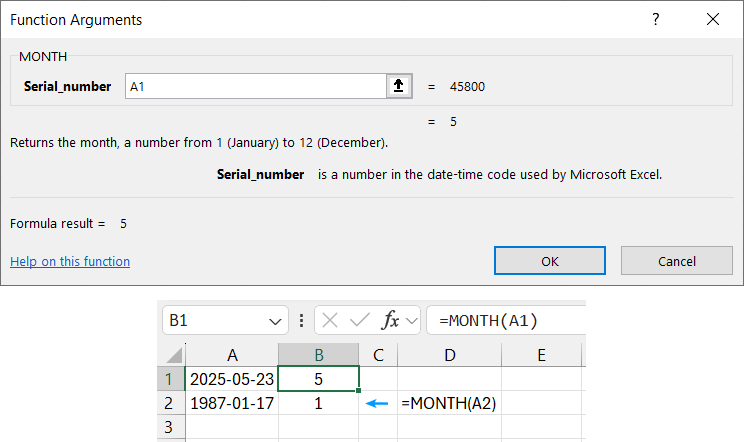Select row 3 header
The width and height of the screenshot is (744, 442).
pos(170,427)
